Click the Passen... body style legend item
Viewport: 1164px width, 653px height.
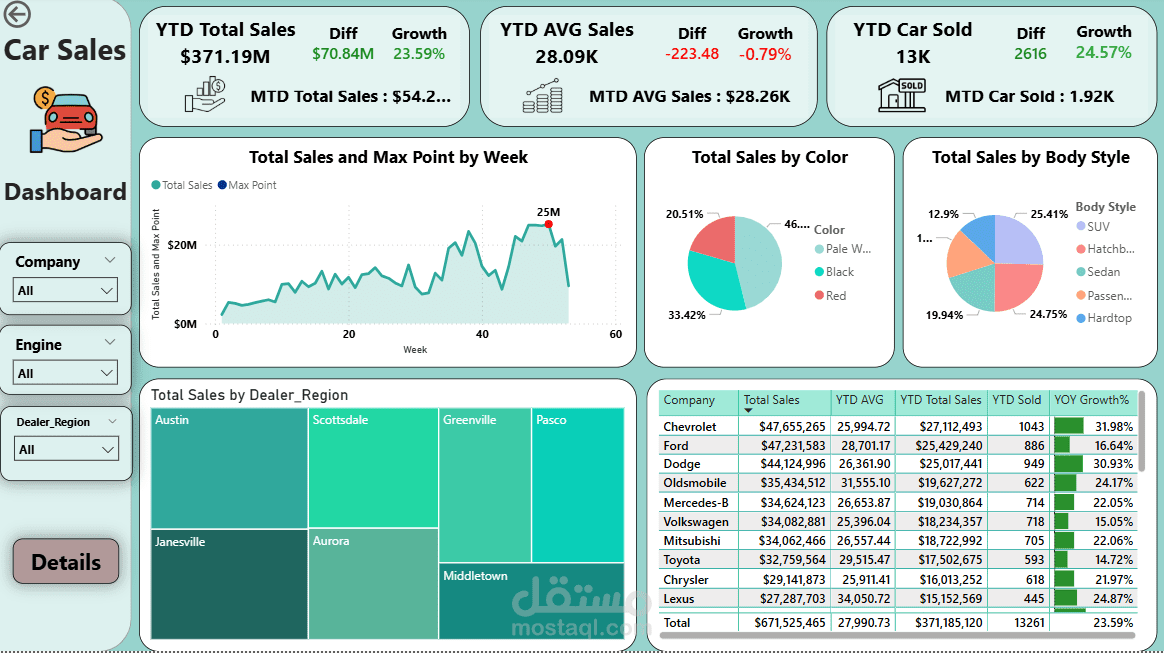1104,295
